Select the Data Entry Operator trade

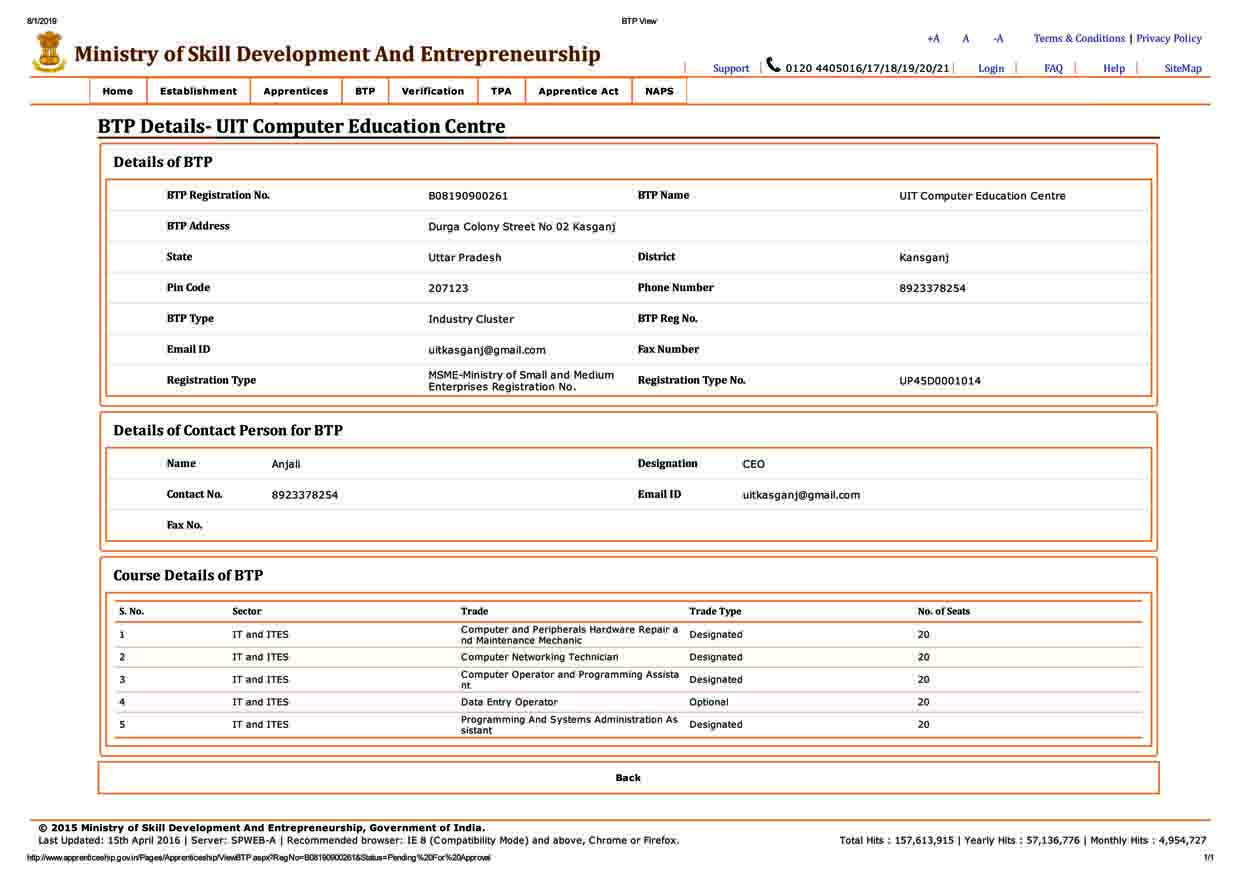(x=509, y=702)
